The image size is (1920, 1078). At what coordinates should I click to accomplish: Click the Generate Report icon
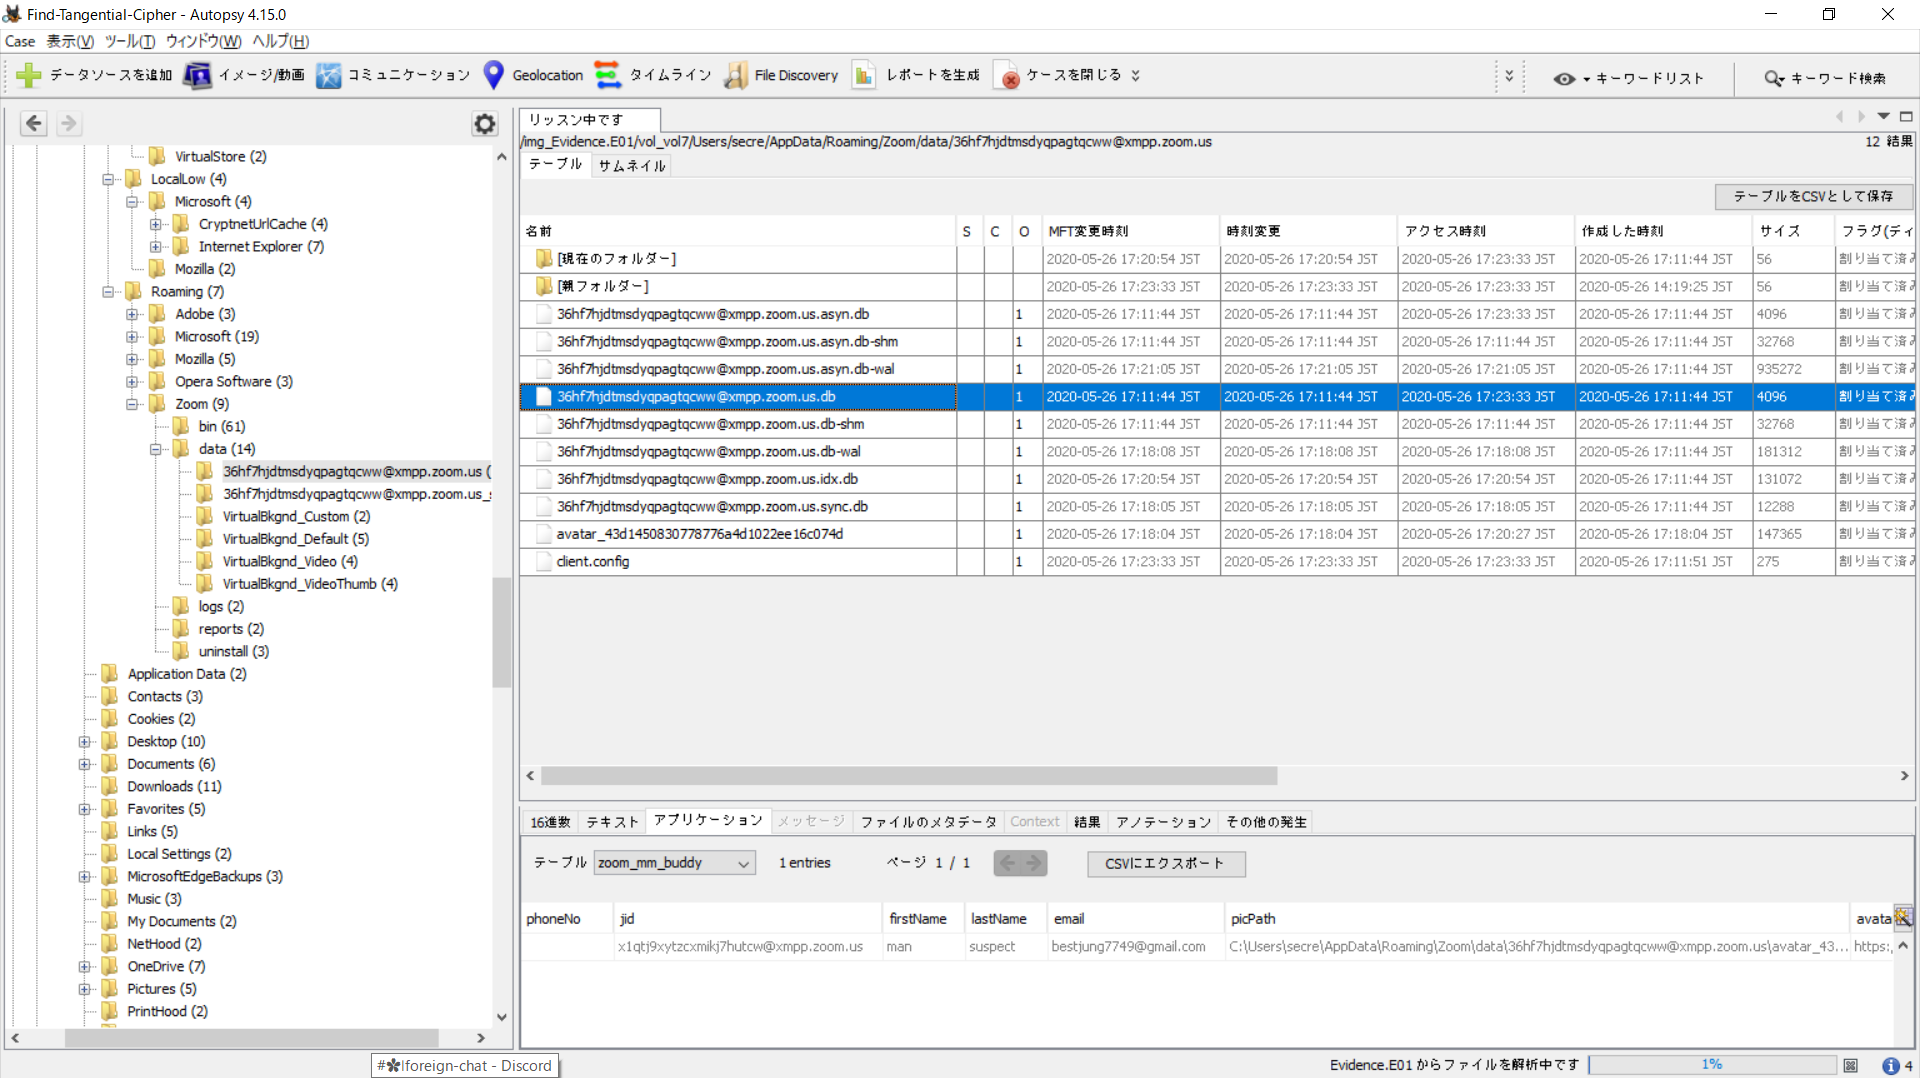coord(864,75)
